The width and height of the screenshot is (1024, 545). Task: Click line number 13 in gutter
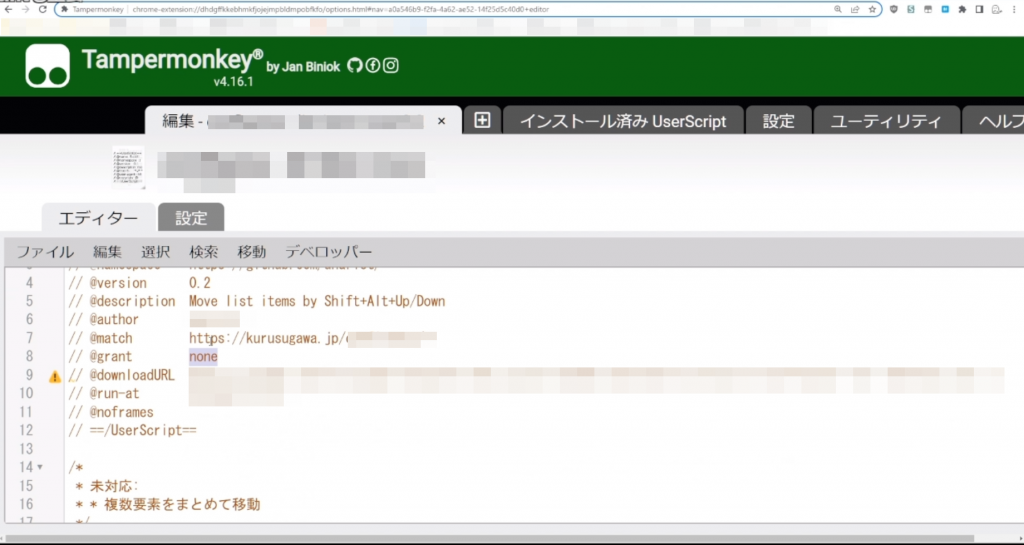(26, 449)
